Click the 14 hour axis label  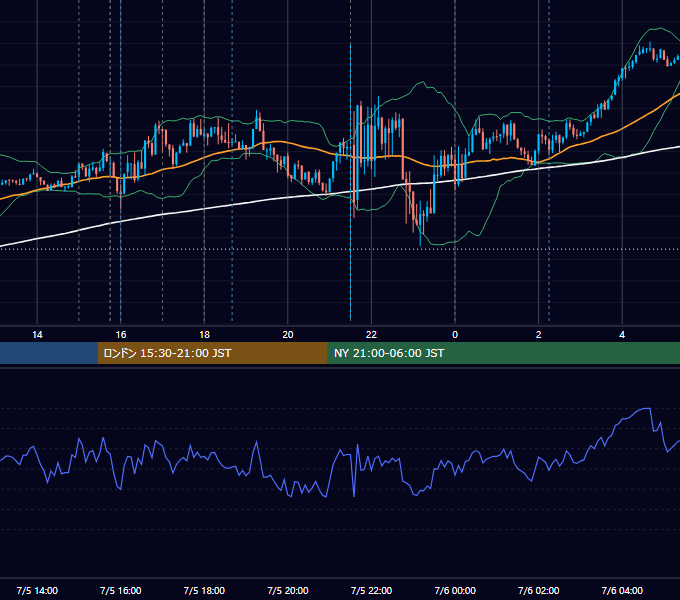[x=37, y=335]
